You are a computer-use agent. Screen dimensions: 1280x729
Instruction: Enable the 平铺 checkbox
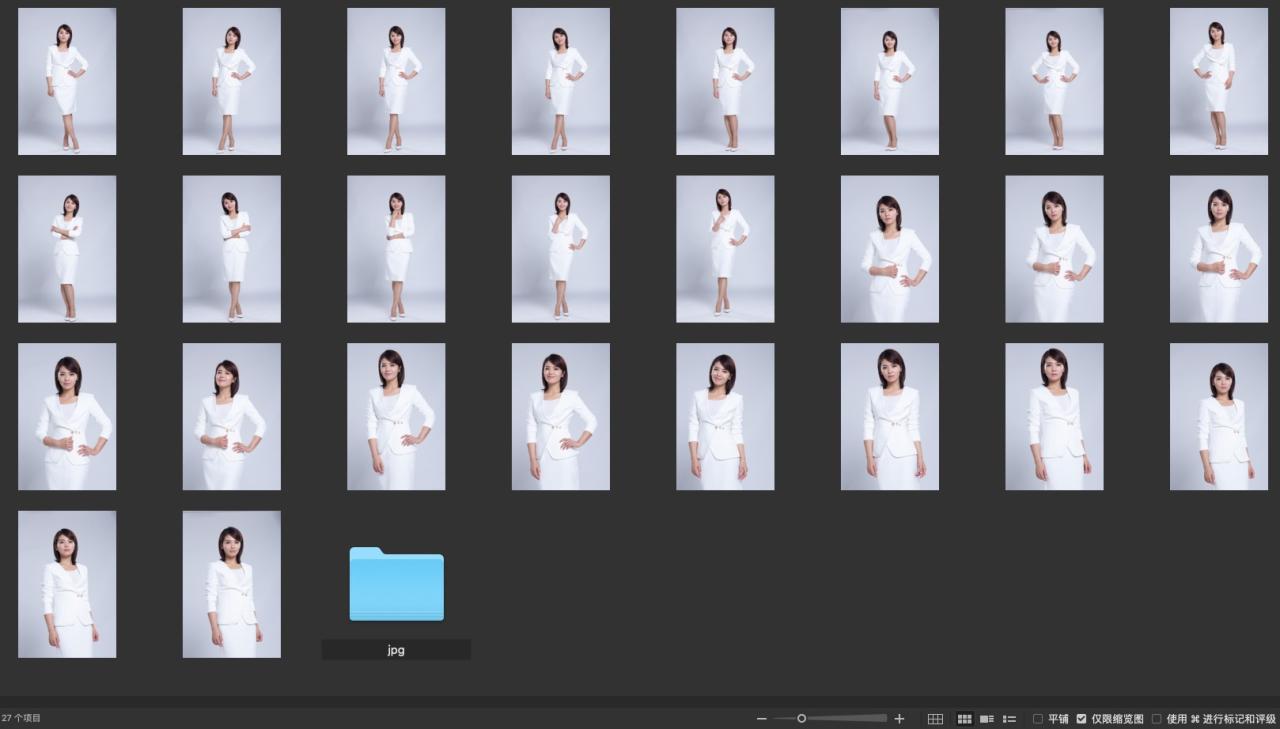pyautogui.click(x=1038, y=719)
